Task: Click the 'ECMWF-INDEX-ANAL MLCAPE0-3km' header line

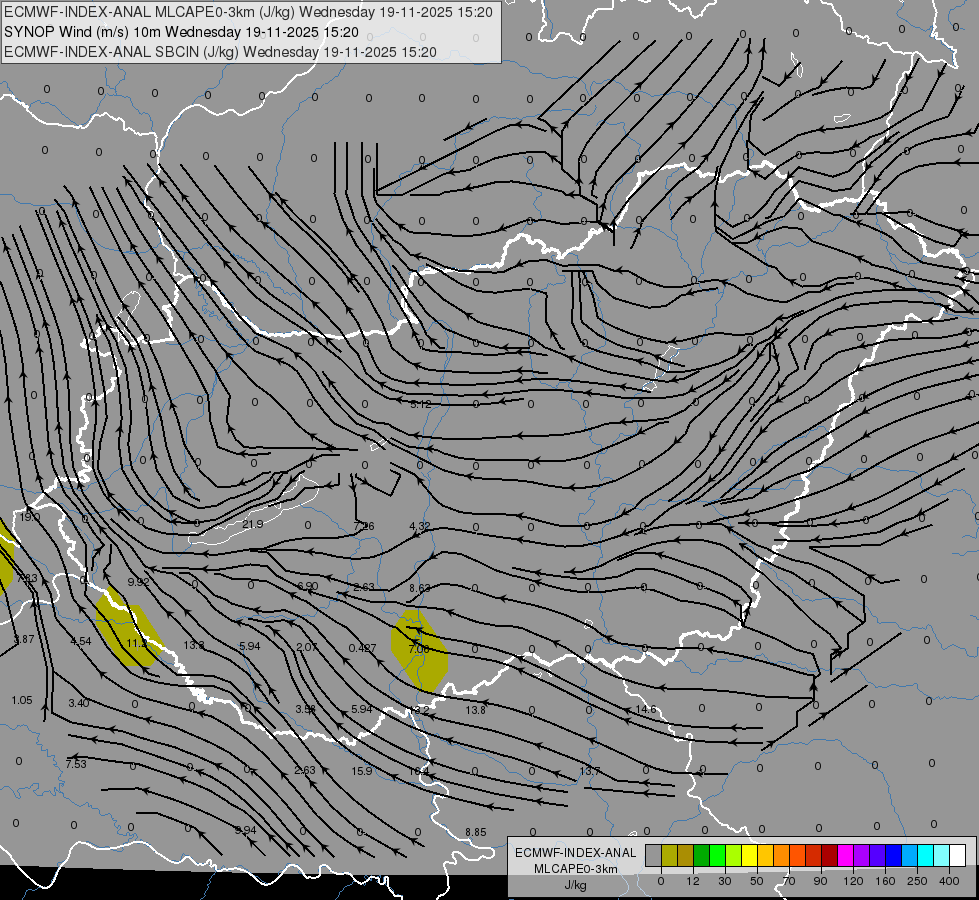Action: (248, 12)
